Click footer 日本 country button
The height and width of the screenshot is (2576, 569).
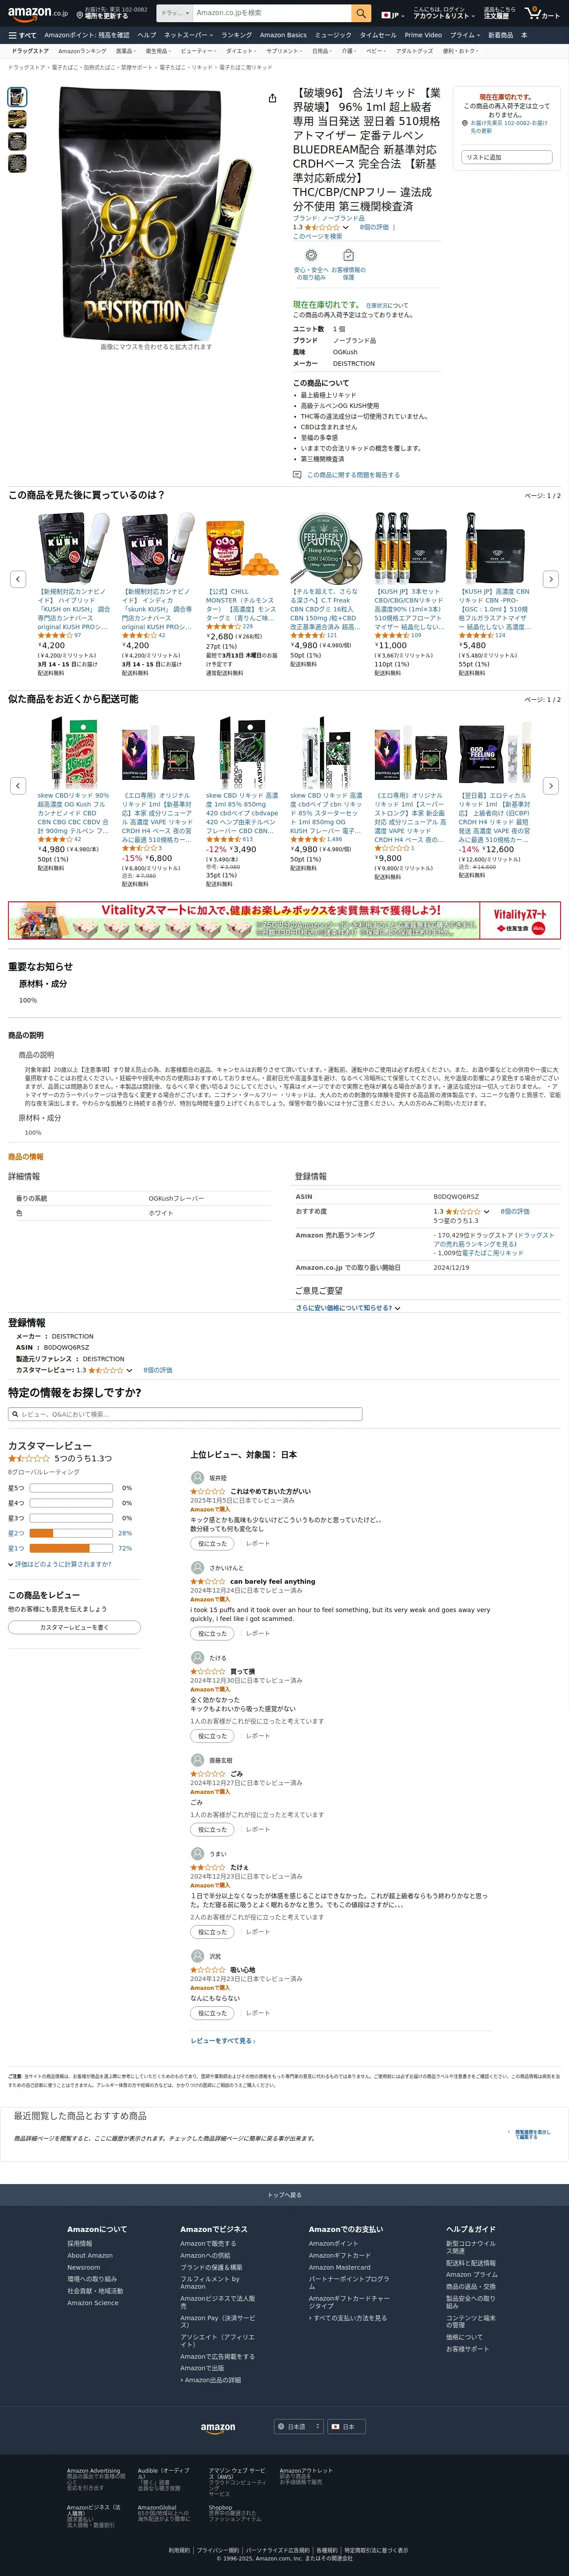[346, 2427]
